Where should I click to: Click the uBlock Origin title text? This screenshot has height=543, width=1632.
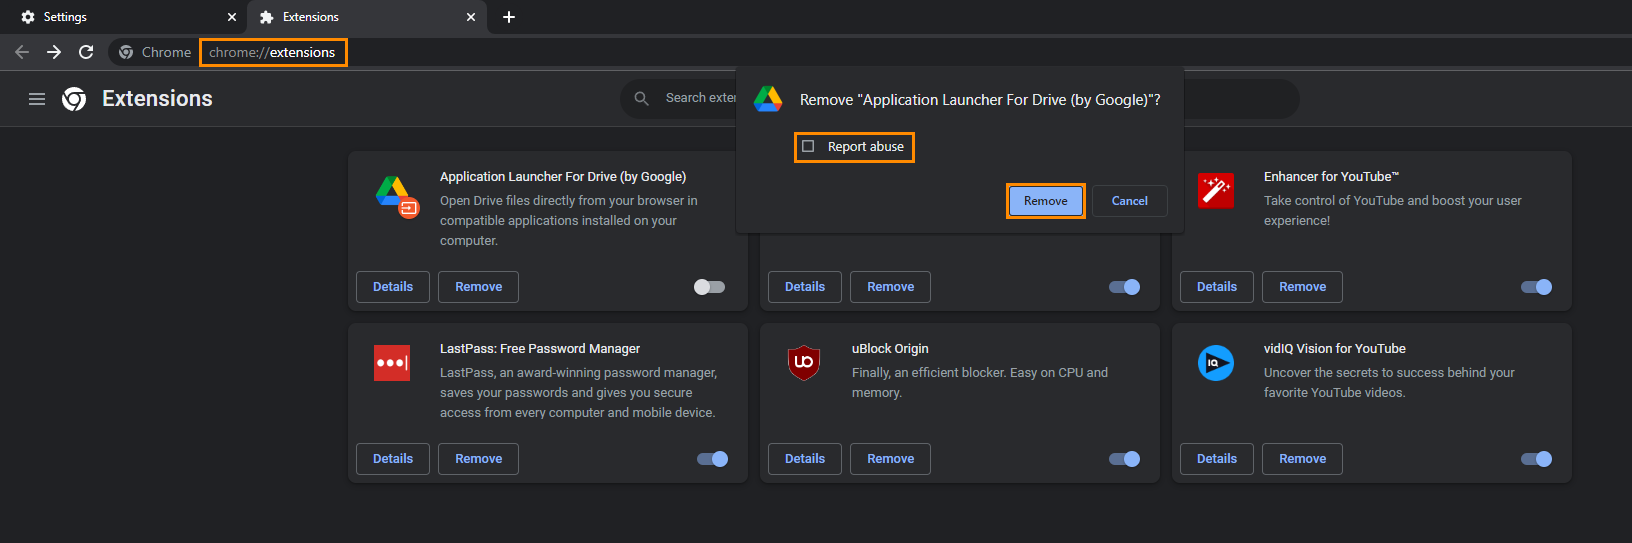tap(890, 349)
